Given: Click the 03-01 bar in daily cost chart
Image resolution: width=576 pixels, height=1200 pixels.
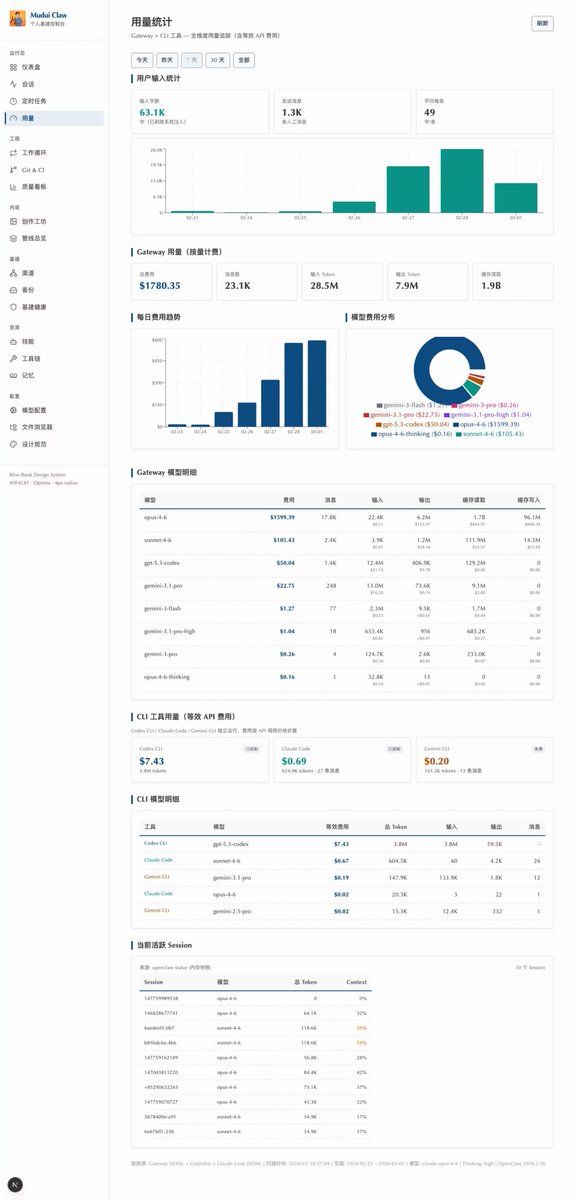Looking at the screenshot, I should (316, 383).
